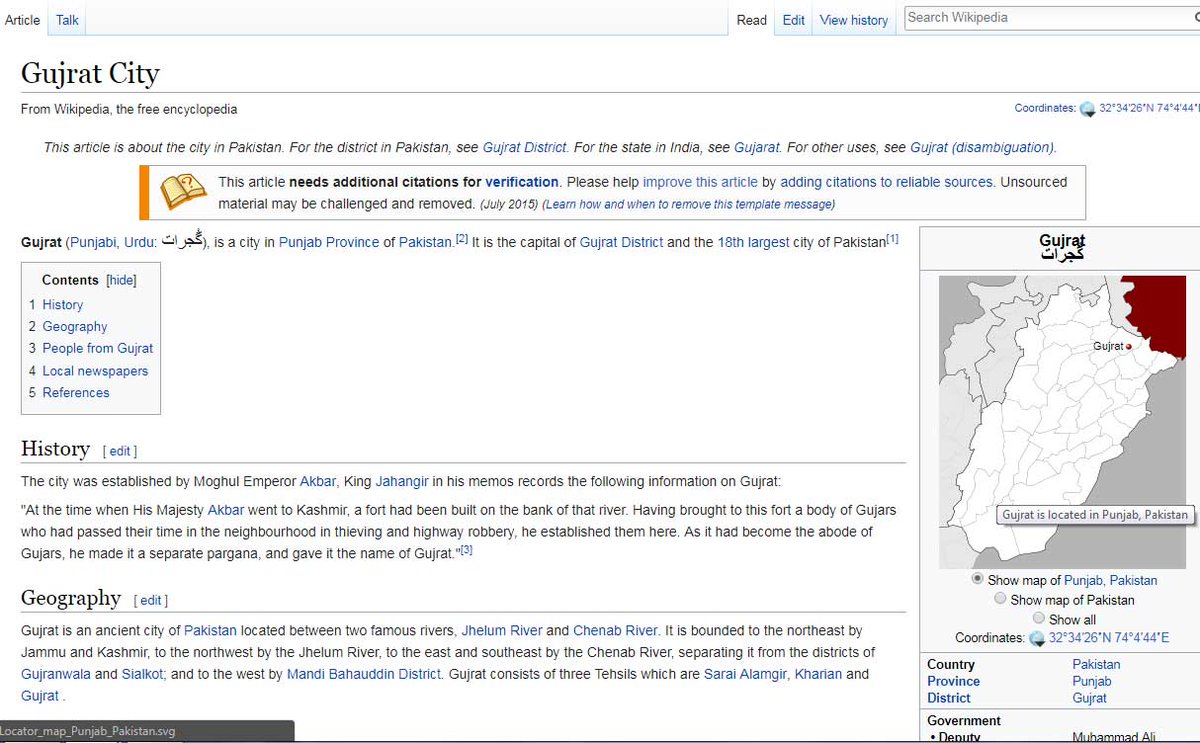The width and height of the screenshot is (1200, 743).
Task: Switch to the Read tab
Action: (x=752, y=20)
